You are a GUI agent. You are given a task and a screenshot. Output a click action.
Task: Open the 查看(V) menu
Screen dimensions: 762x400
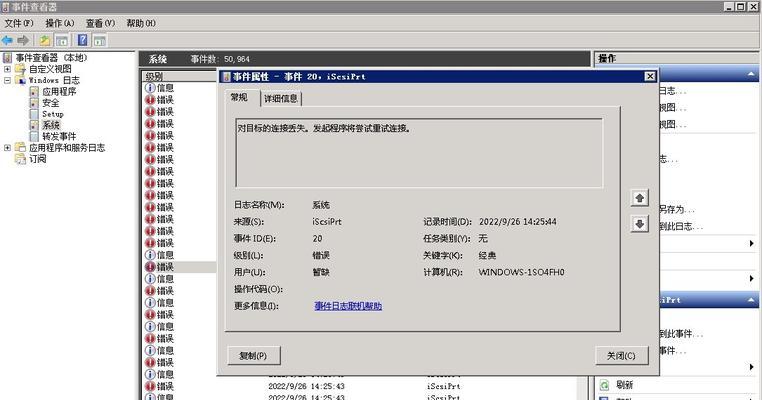coord(101,23)
